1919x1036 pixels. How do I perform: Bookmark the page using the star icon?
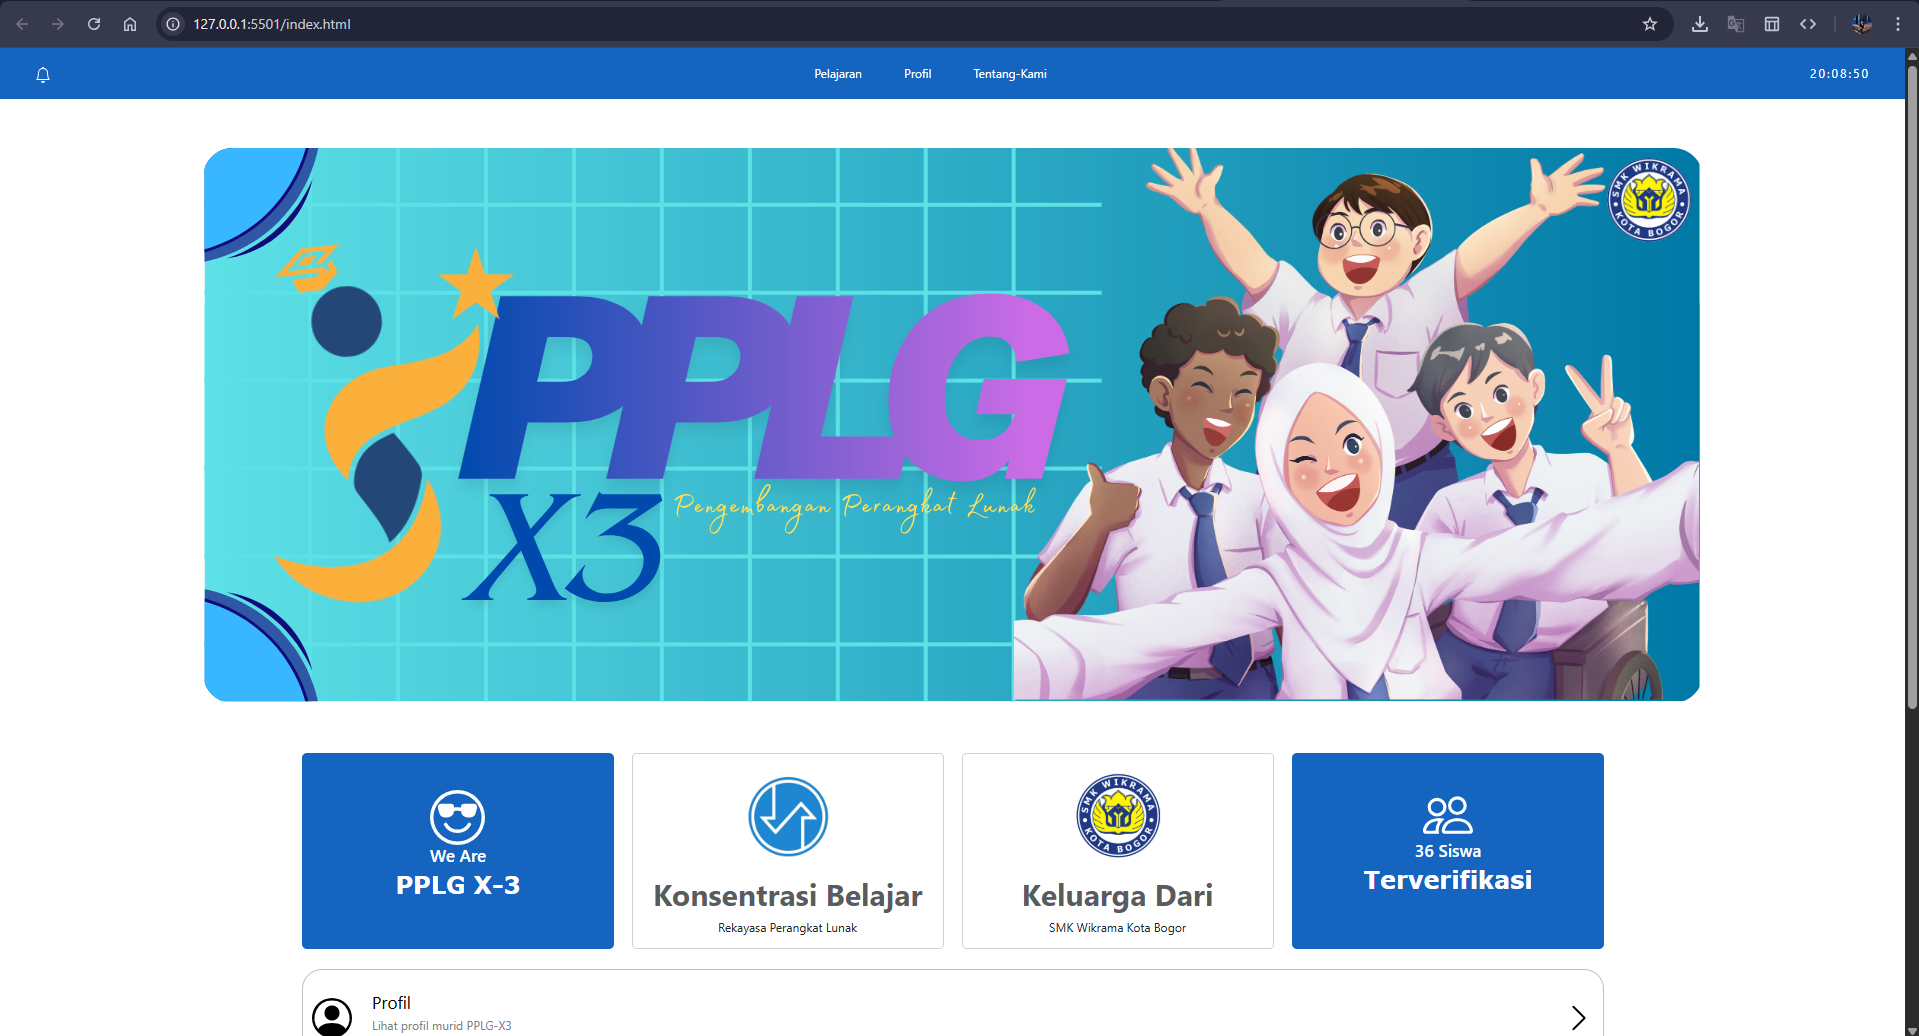(x=1650, y=23)
